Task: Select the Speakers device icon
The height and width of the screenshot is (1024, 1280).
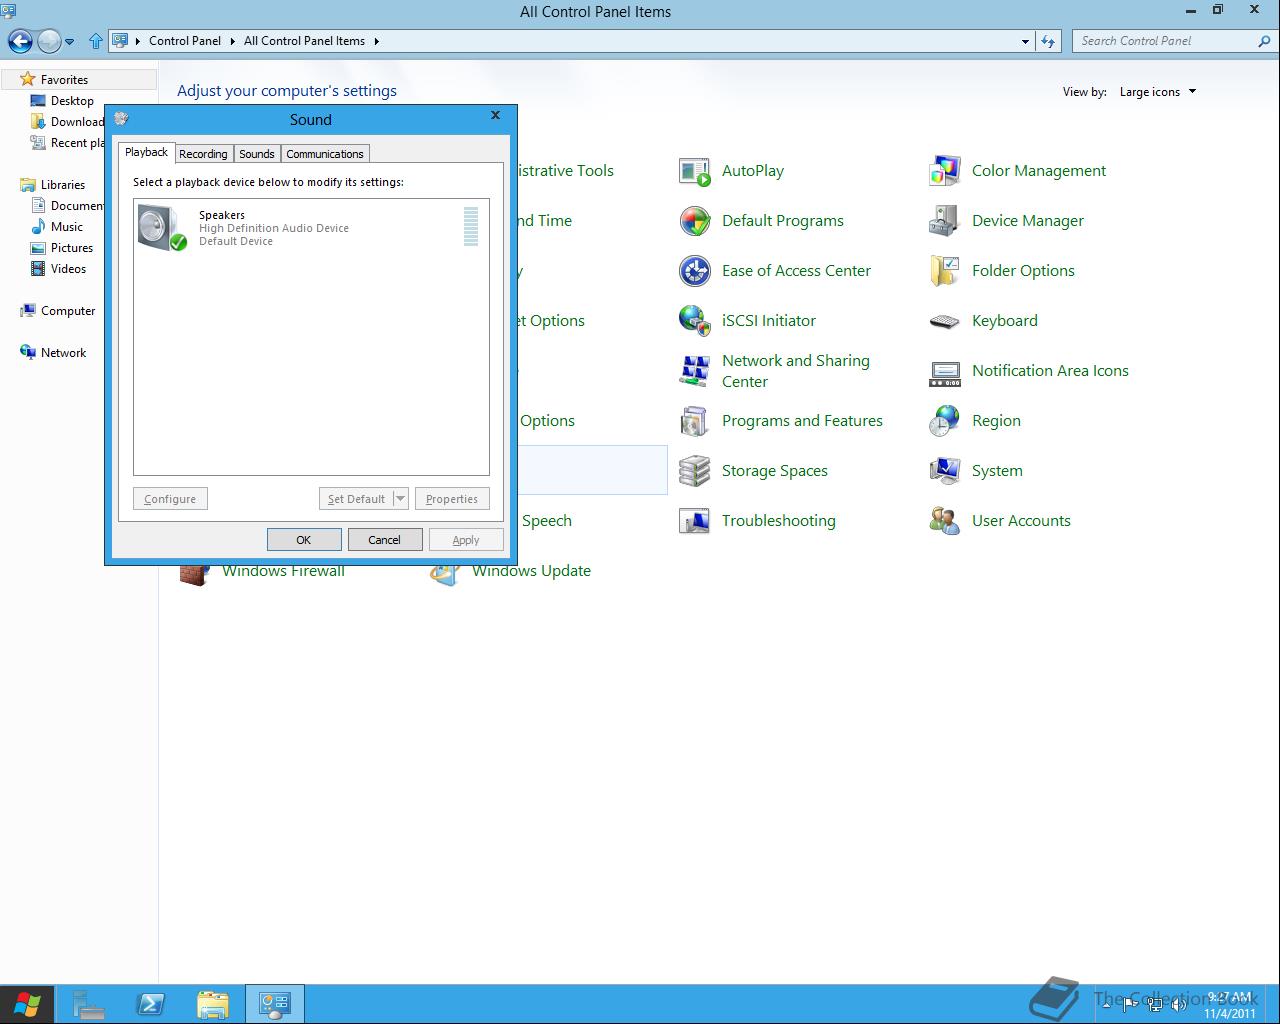Action: click(162, 227)
